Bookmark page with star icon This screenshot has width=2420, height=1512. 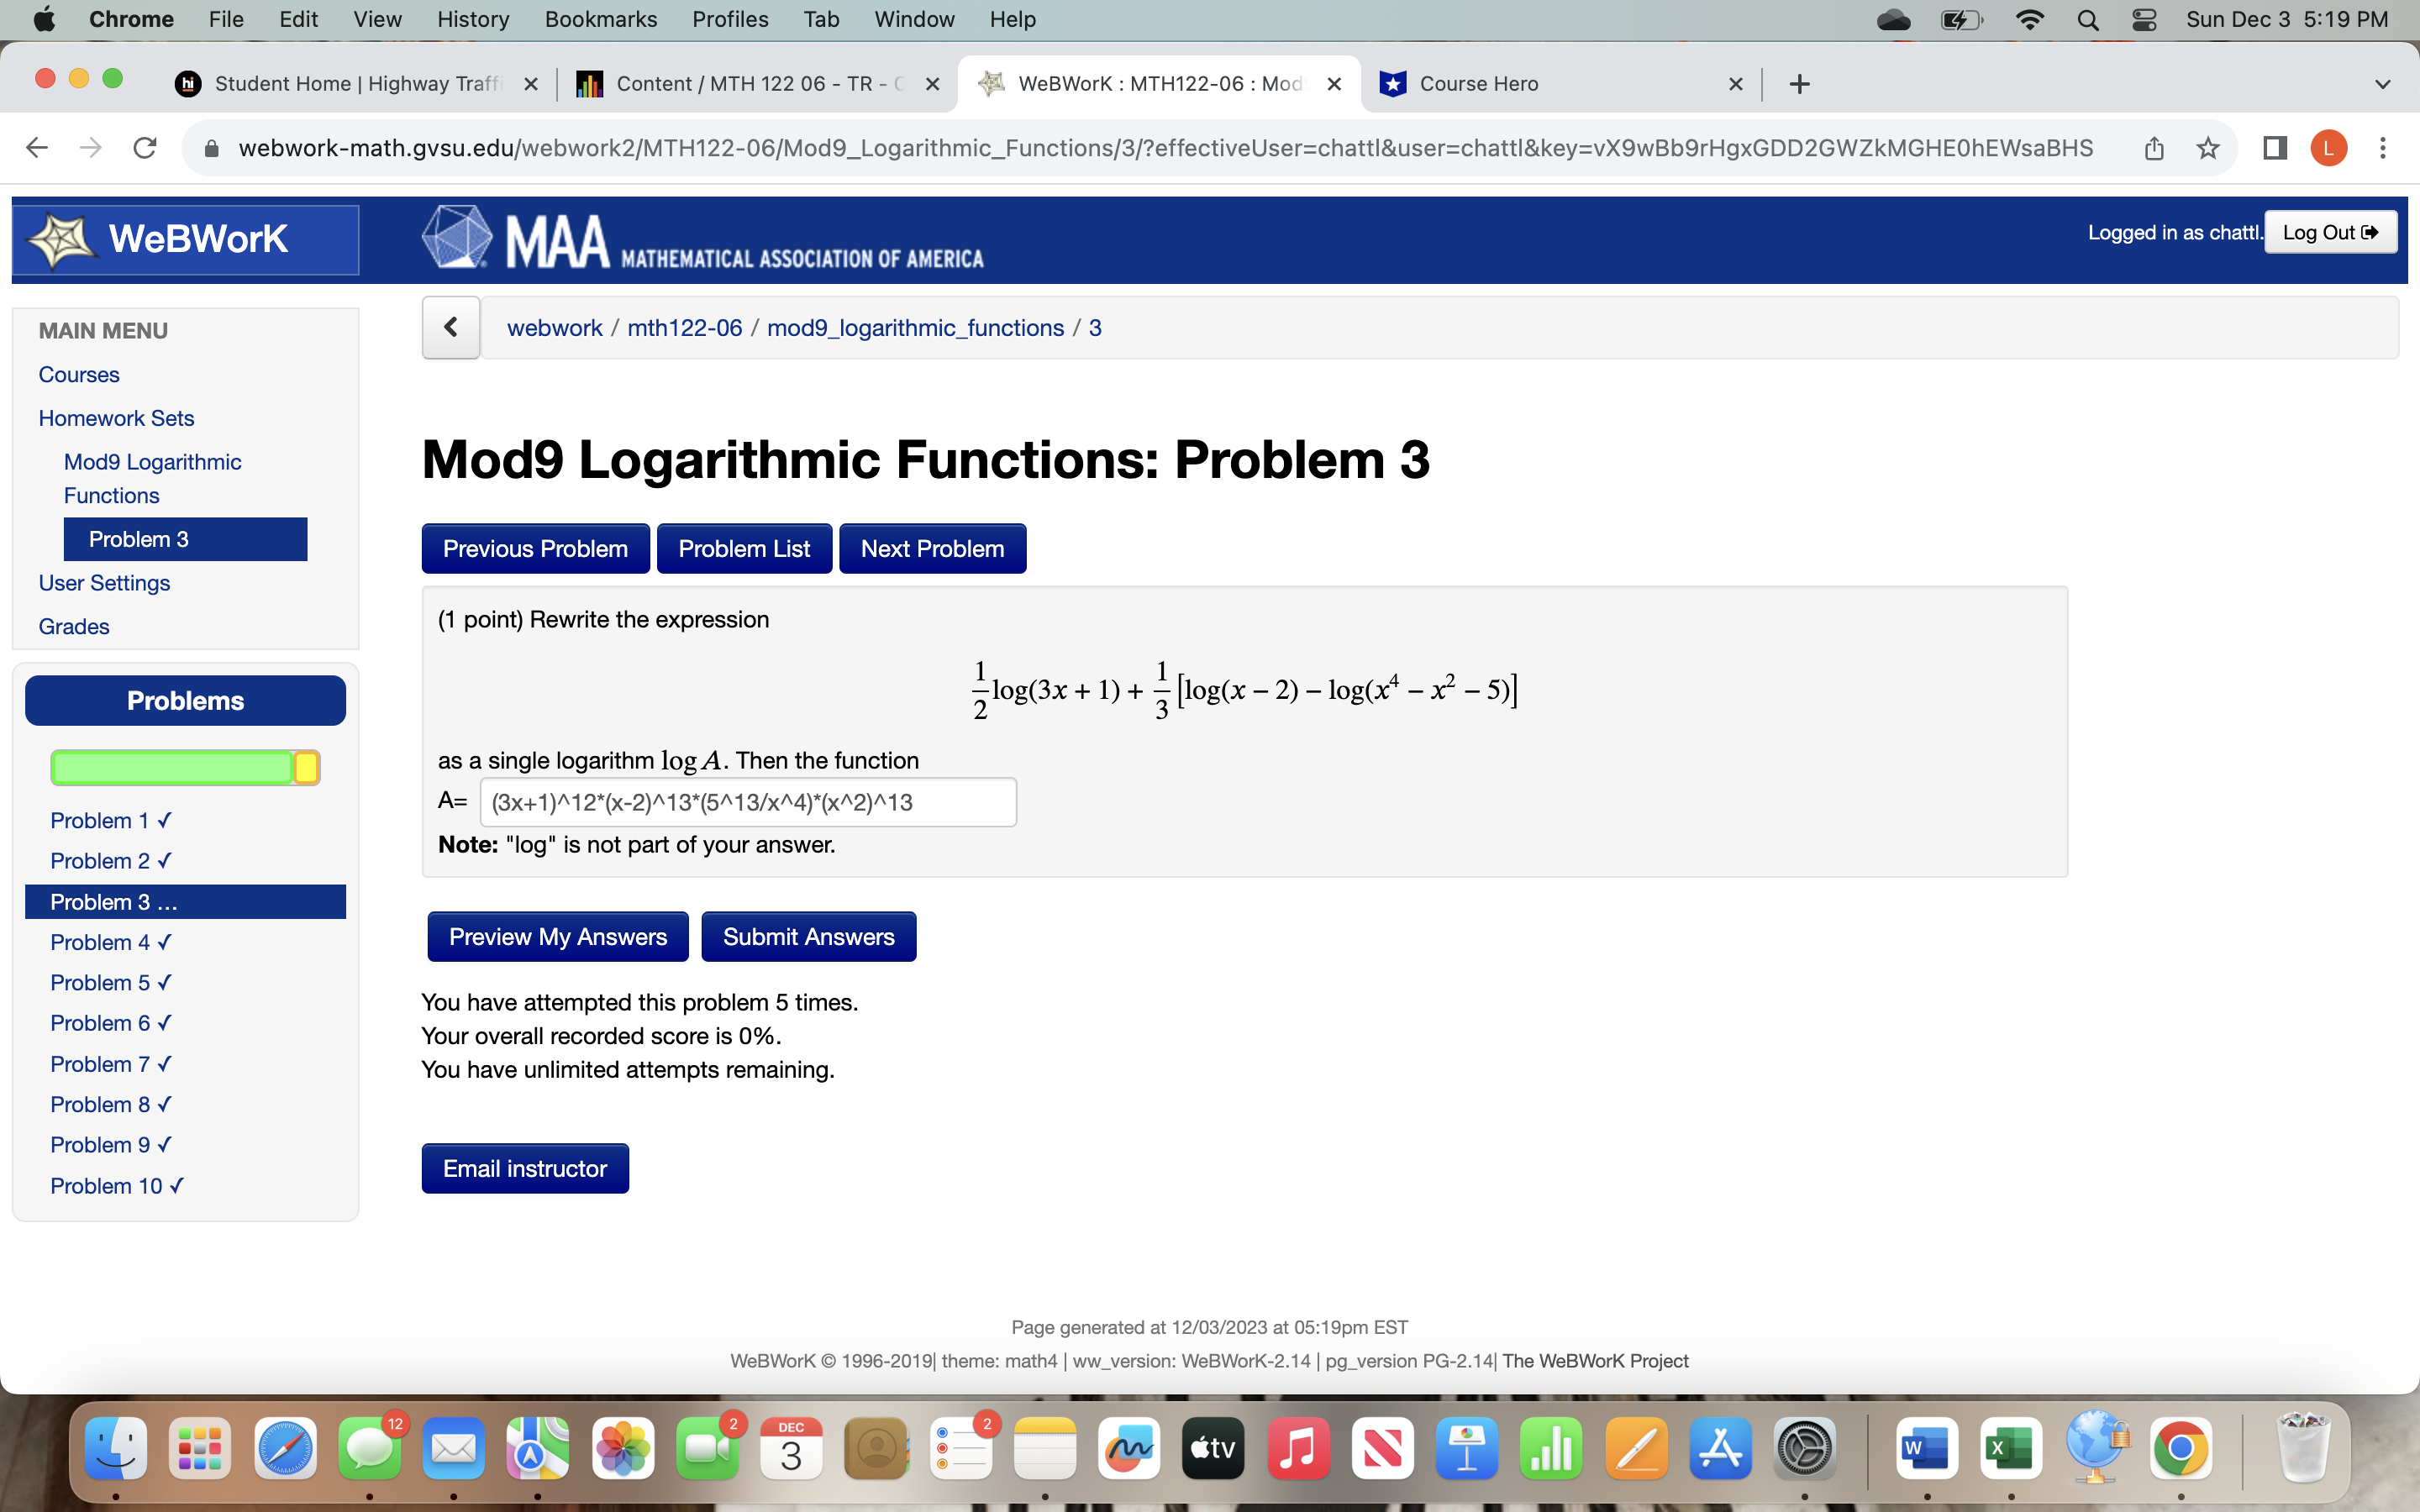pos(2208,148)
